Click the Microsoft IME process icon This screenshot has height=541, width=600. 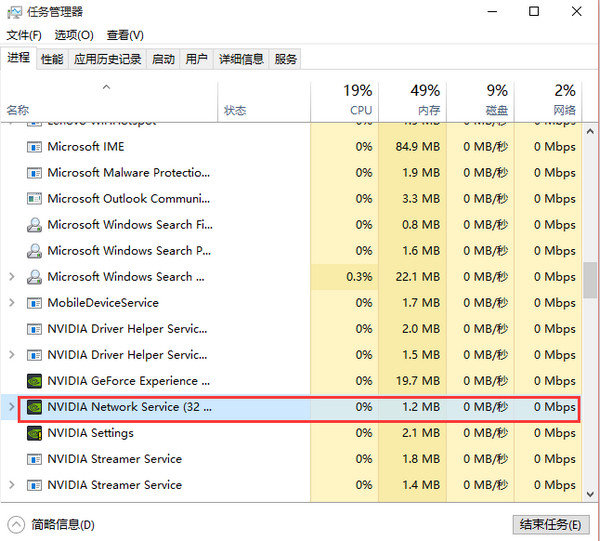pyautogui.click(x=34, y=147)
